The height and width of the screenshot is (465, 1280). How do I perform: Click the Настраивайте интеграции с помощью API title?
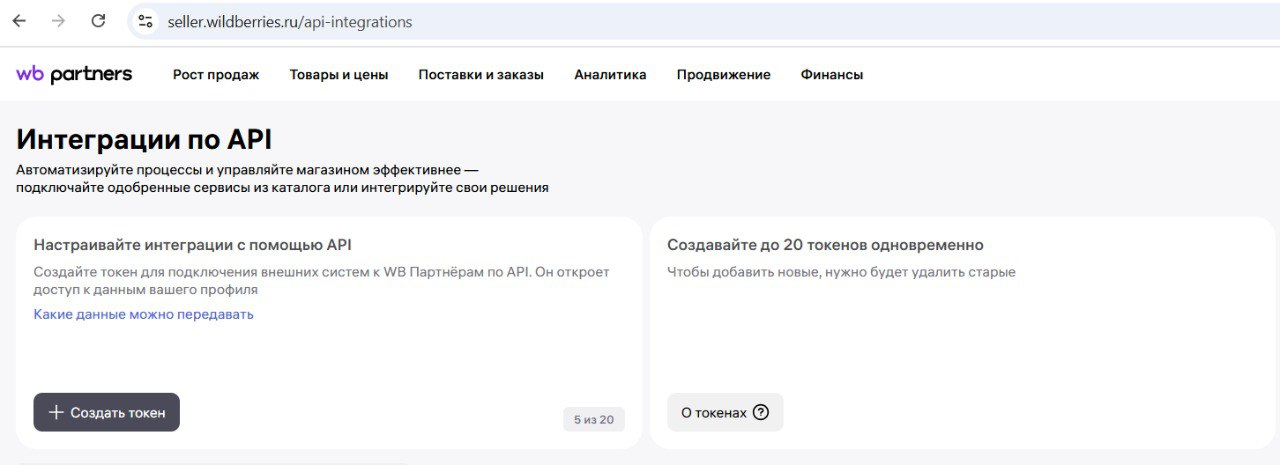click(x=193, y=245)
